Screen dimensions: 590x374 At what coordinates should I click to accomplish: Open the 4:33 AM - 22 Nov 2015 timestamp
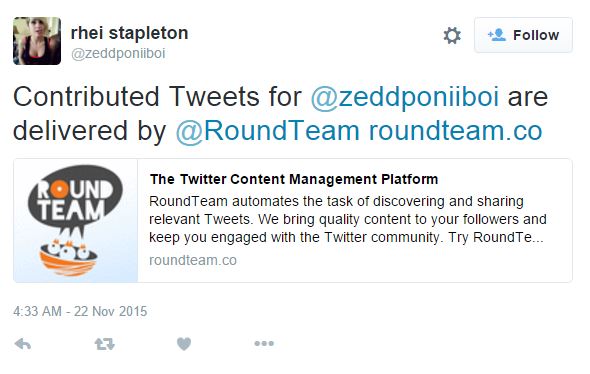click(x=80, y=312)
